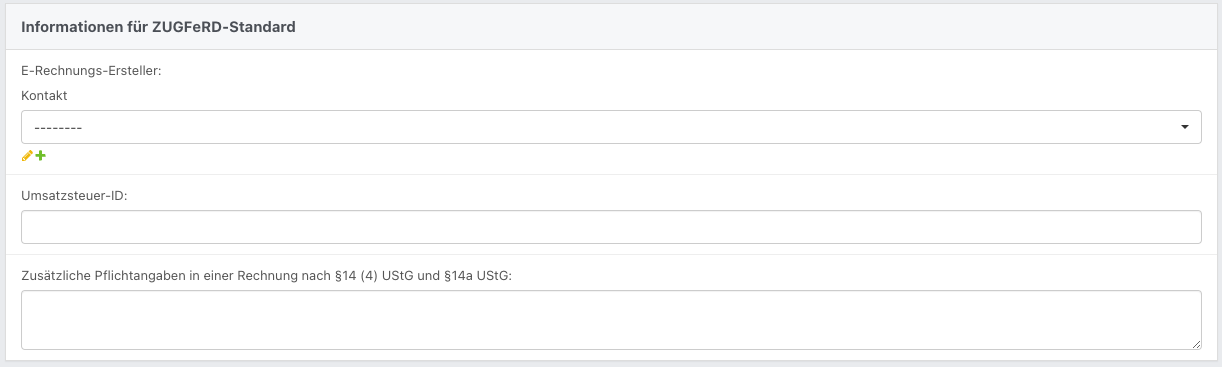Screen dimensions: 1222x367
Task: Click into the Zusätzliche Pflichtangaben text area
Action: pyautogui.click(x=611, y=320)
